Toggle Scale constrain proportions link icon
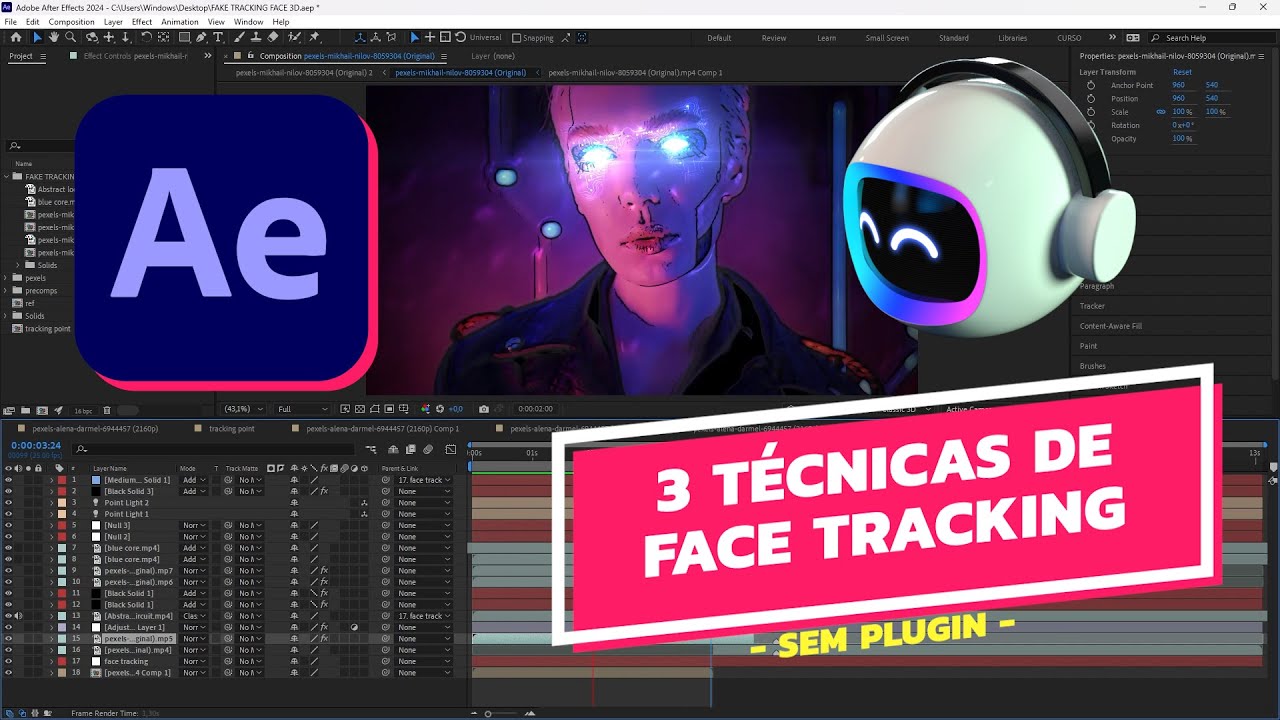Screen dimensions: 1280x720 point(1161,112)
